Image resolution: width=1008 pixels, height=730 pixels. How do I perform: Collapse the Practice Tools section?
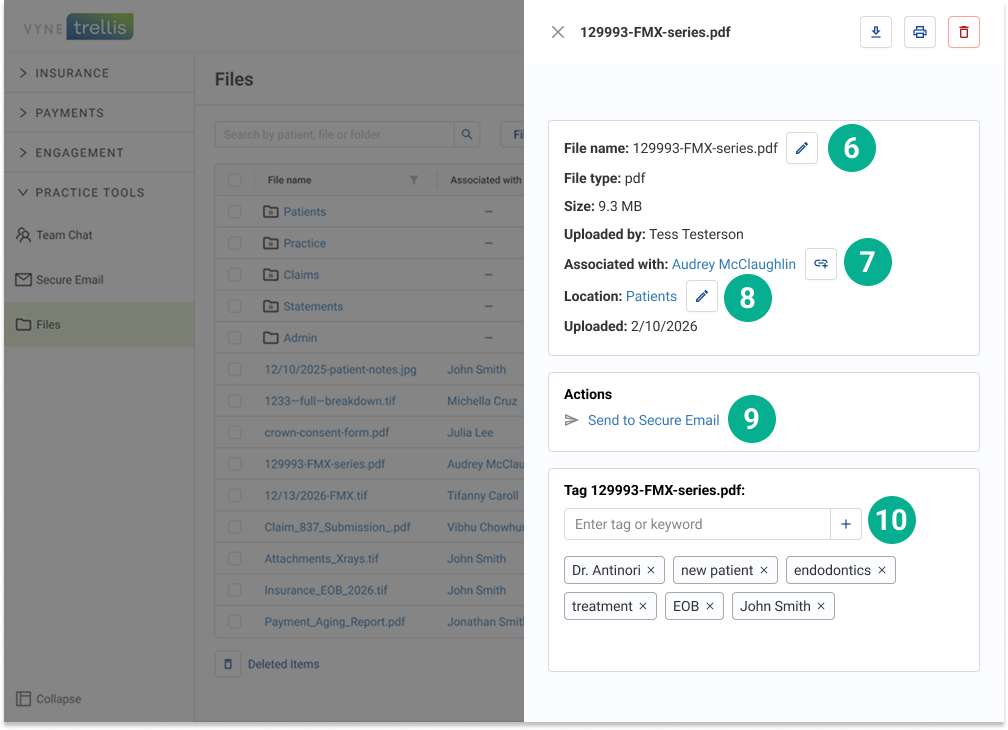click(89, 192)
